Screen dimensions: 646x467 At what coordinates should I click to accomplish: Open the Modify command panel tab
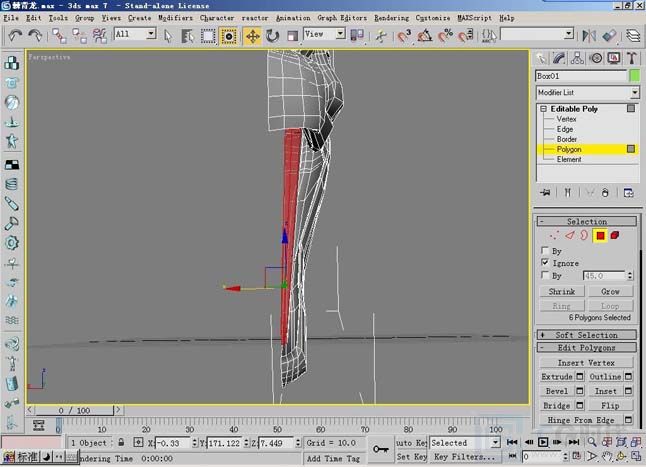point(559,58)
